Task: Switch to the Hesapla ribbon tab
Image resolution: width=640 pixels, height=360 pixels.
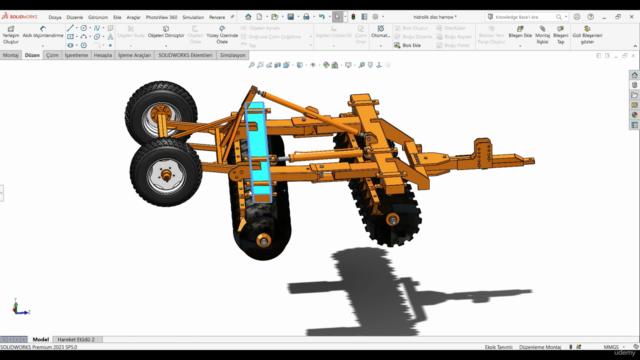Action: [103, 55]
